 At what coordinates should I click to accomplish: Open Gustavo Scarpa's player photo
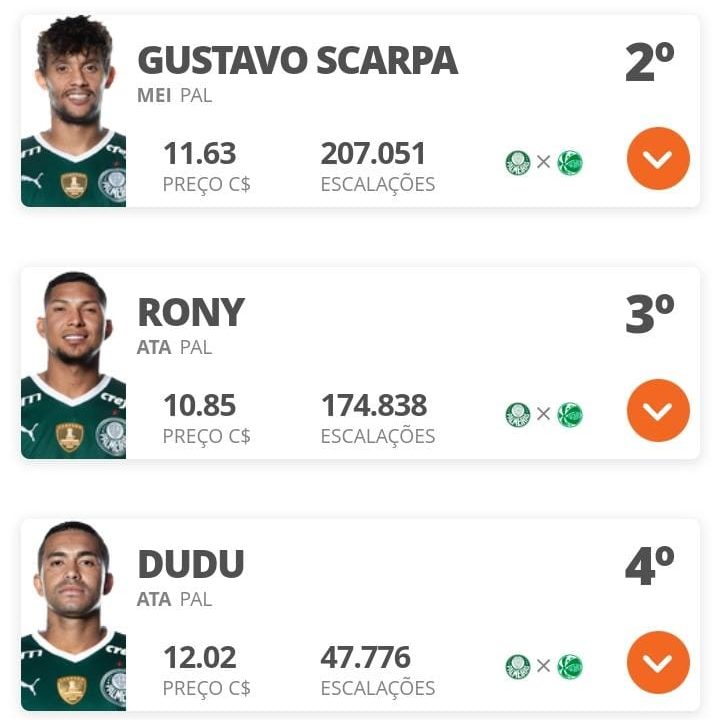click(x=73, y=111)
